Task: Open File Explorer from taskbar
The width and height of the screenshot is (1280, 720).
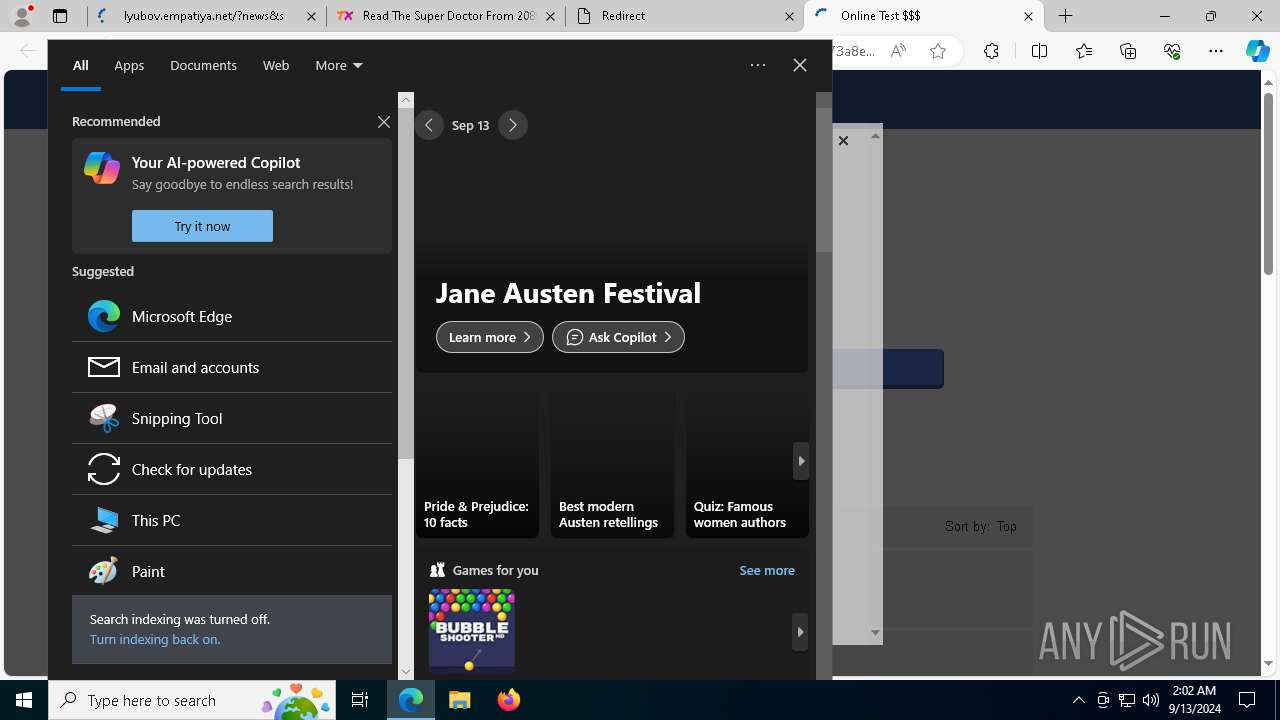Action: [x=460, y=700]
